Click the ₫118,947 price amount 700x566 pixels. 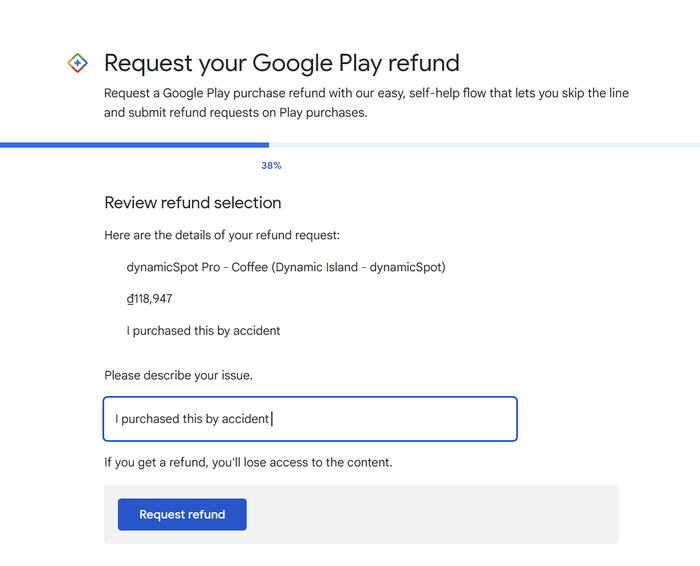tap(150, 299)
